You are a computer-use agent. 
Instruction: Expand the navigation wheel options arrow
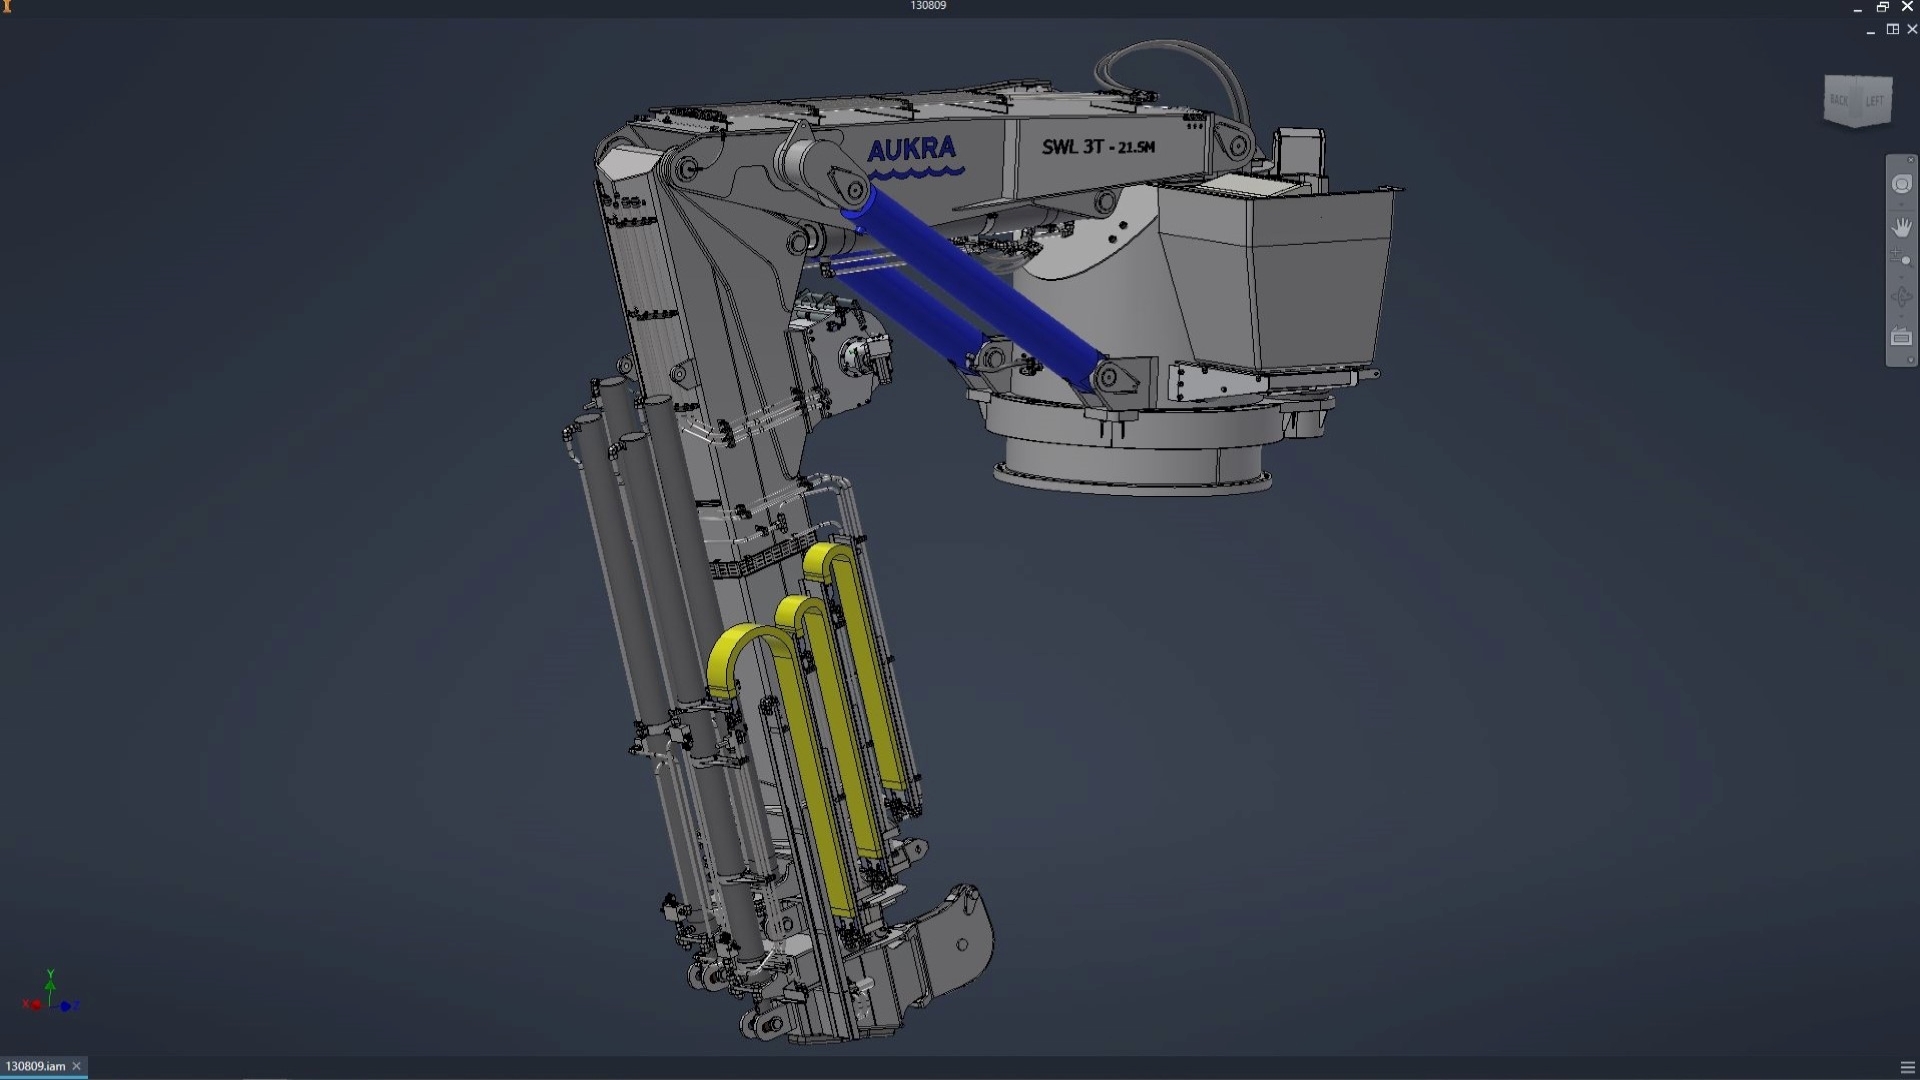[1902, 205]
